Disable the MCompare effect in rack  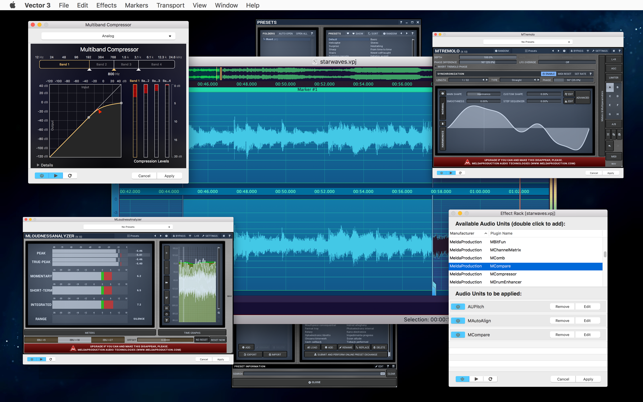tap(459, 335)
